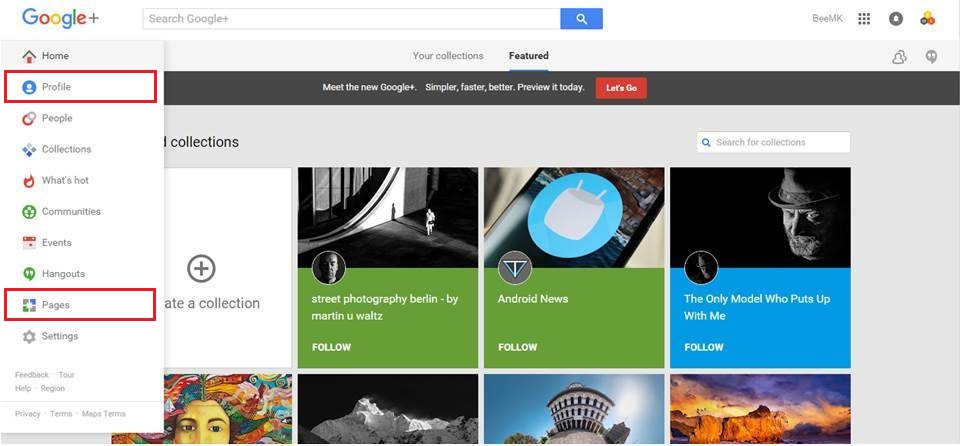This screenshot has height=446, width=960.
Task: Click the Search Google+ input field
Action: tap(351, 18)
